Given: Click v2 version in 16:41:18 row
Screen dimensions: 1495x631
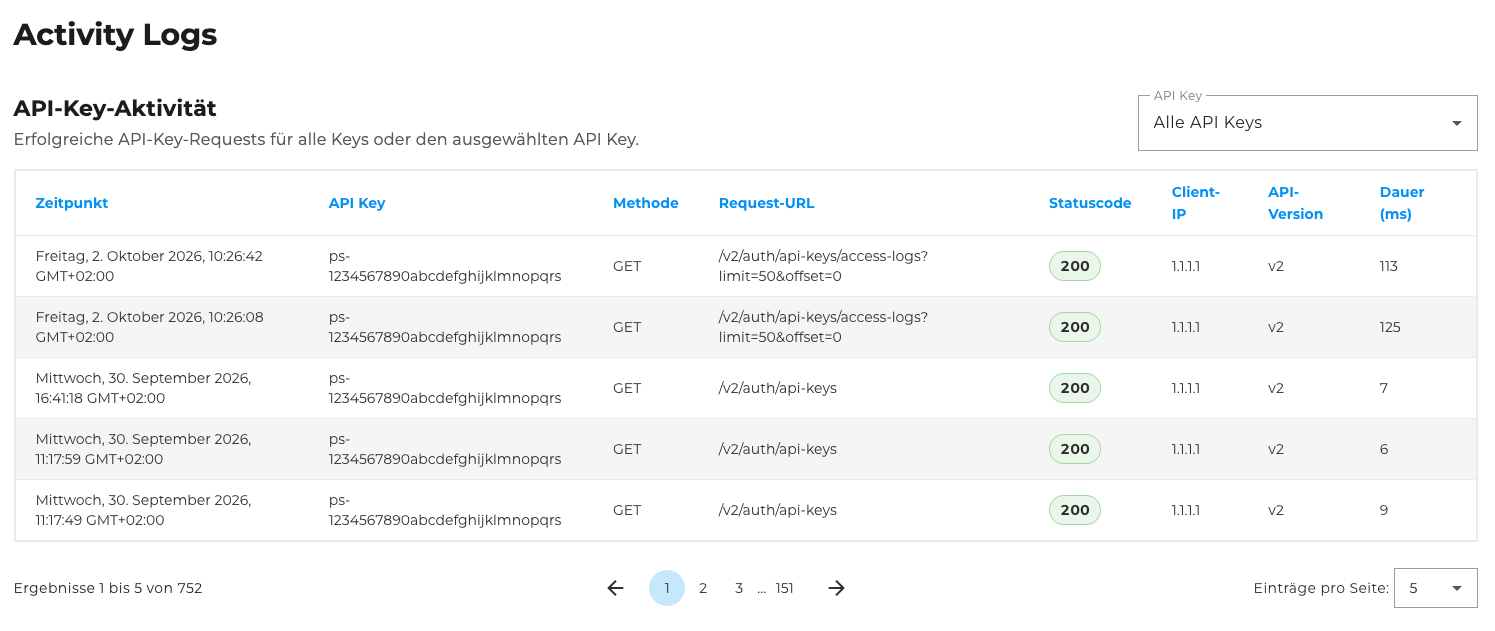Looking at the screenshot, I should [1276, 388].
